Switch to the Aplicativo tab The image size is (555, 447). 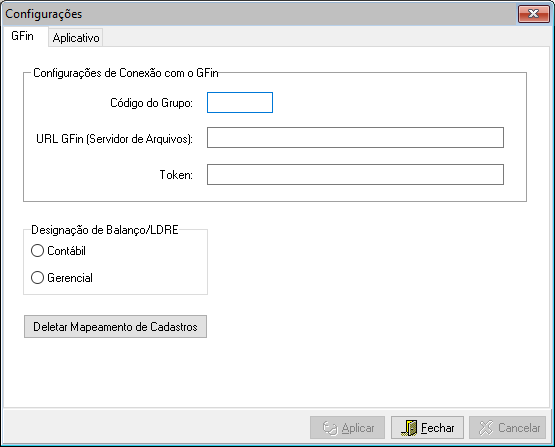(76, 38)
